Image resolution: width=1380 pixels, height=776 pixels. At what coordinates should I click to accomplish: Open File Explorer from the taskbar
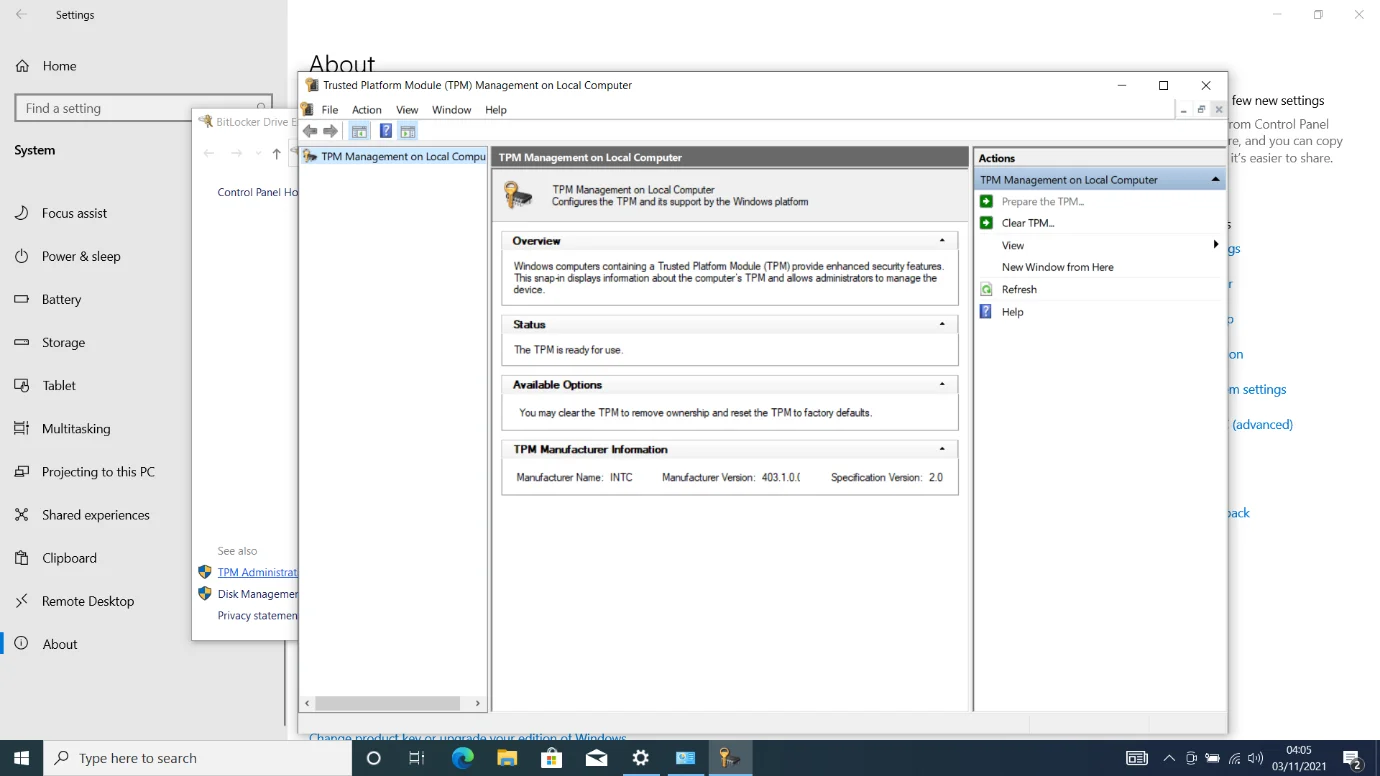tap(507, 758)
